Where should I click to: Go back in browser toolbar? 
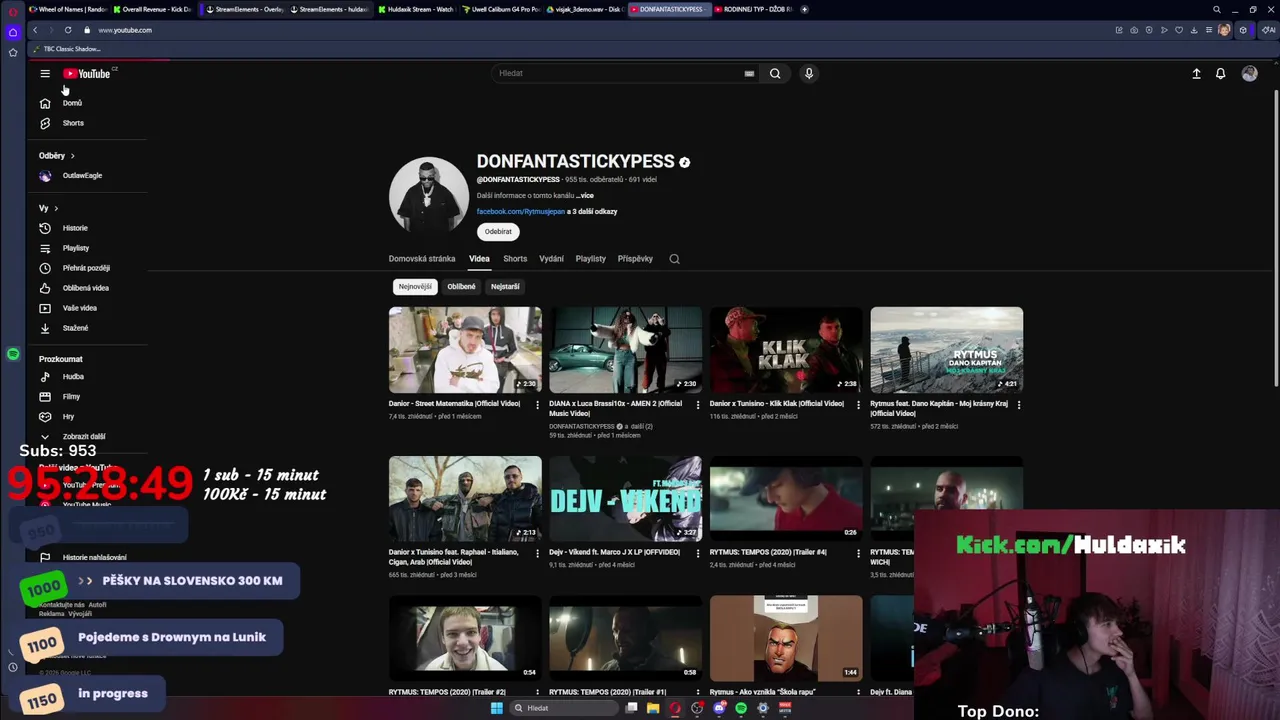coord(35,30)
